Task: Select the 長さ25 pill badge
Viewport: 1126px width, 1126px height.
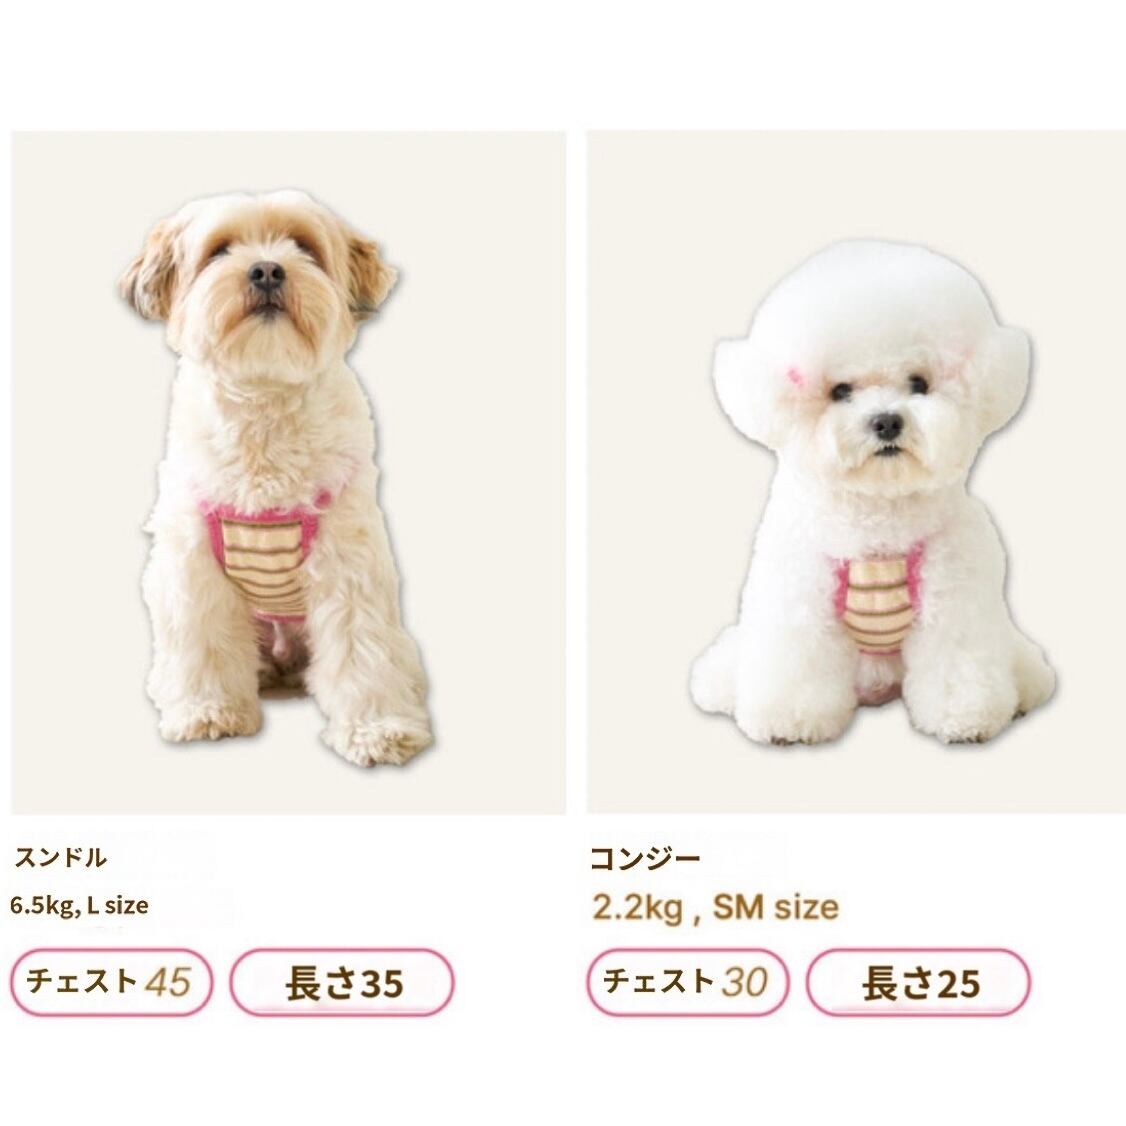Action: pos(918,982)
